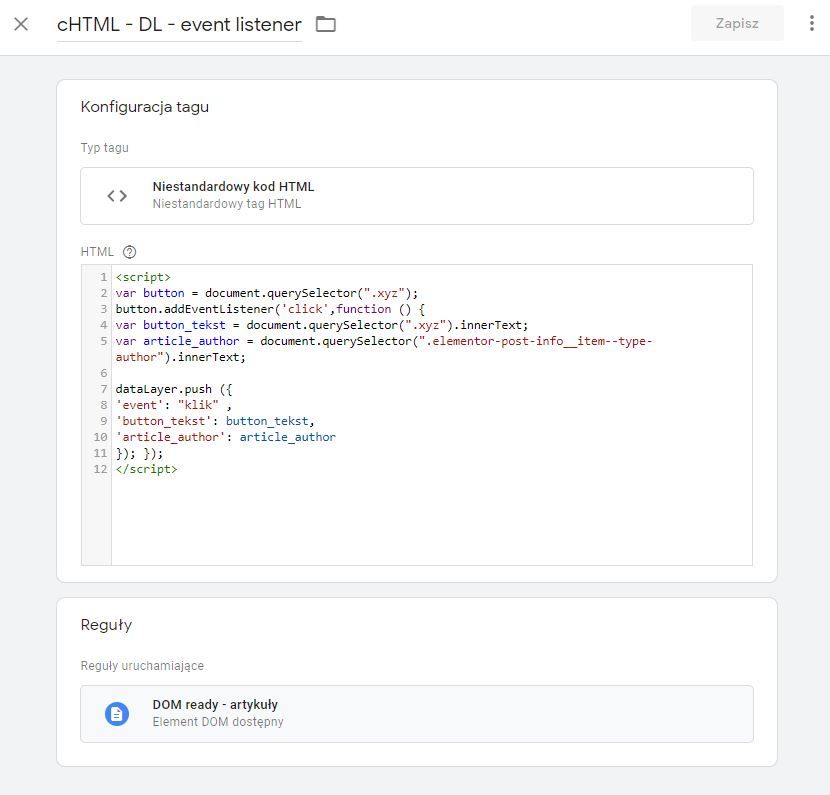Open the folder icon next to the tag name

[326, 24]
